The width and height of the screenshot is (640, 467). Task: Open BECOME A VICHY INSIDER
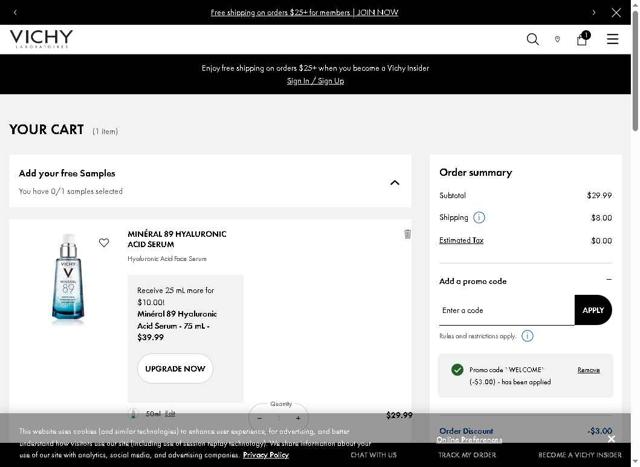coord(580,455)
